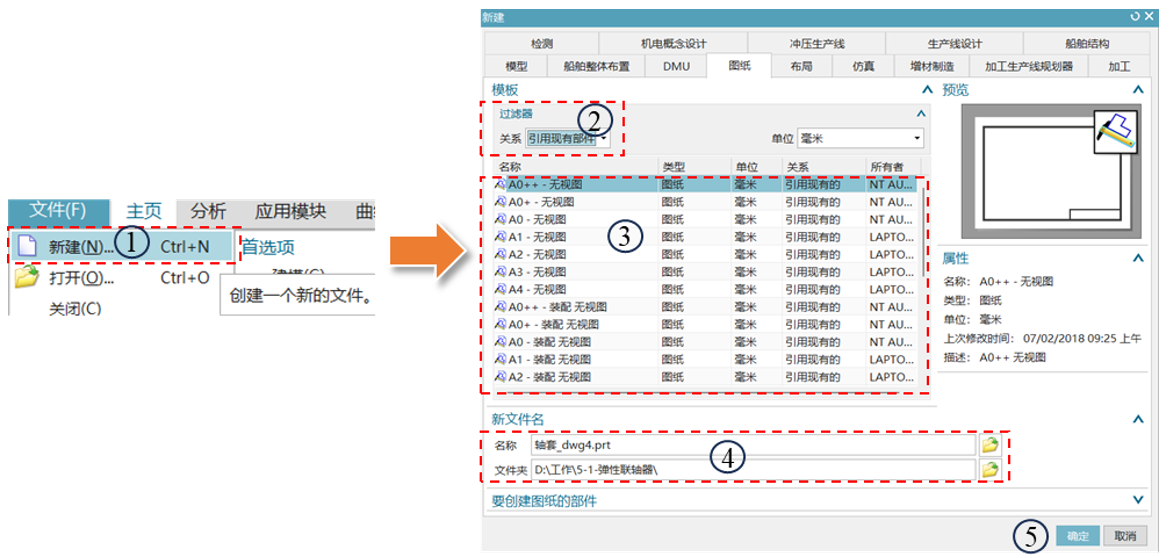Open the 单位 units dropdown
Screen dimensions: 1174x558
click(x=860, y=139)
